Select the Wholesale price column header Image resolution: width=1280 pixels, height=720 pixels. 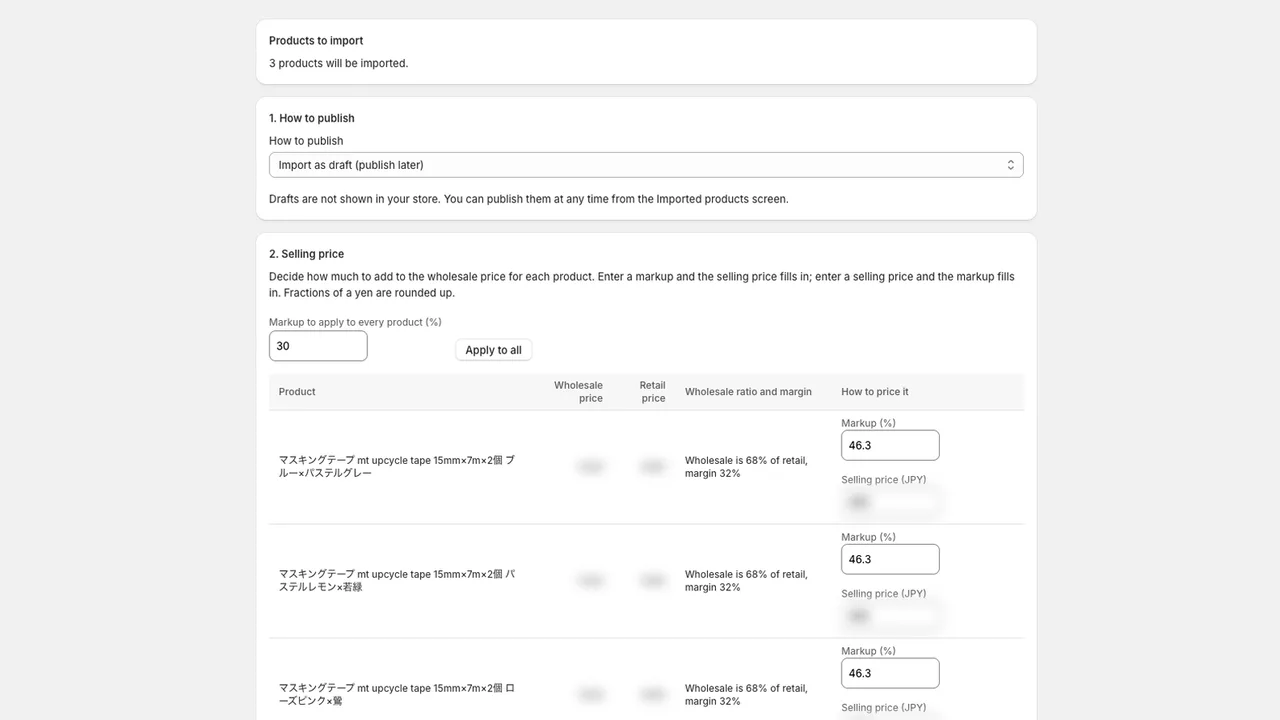click(x=578, y=392)
